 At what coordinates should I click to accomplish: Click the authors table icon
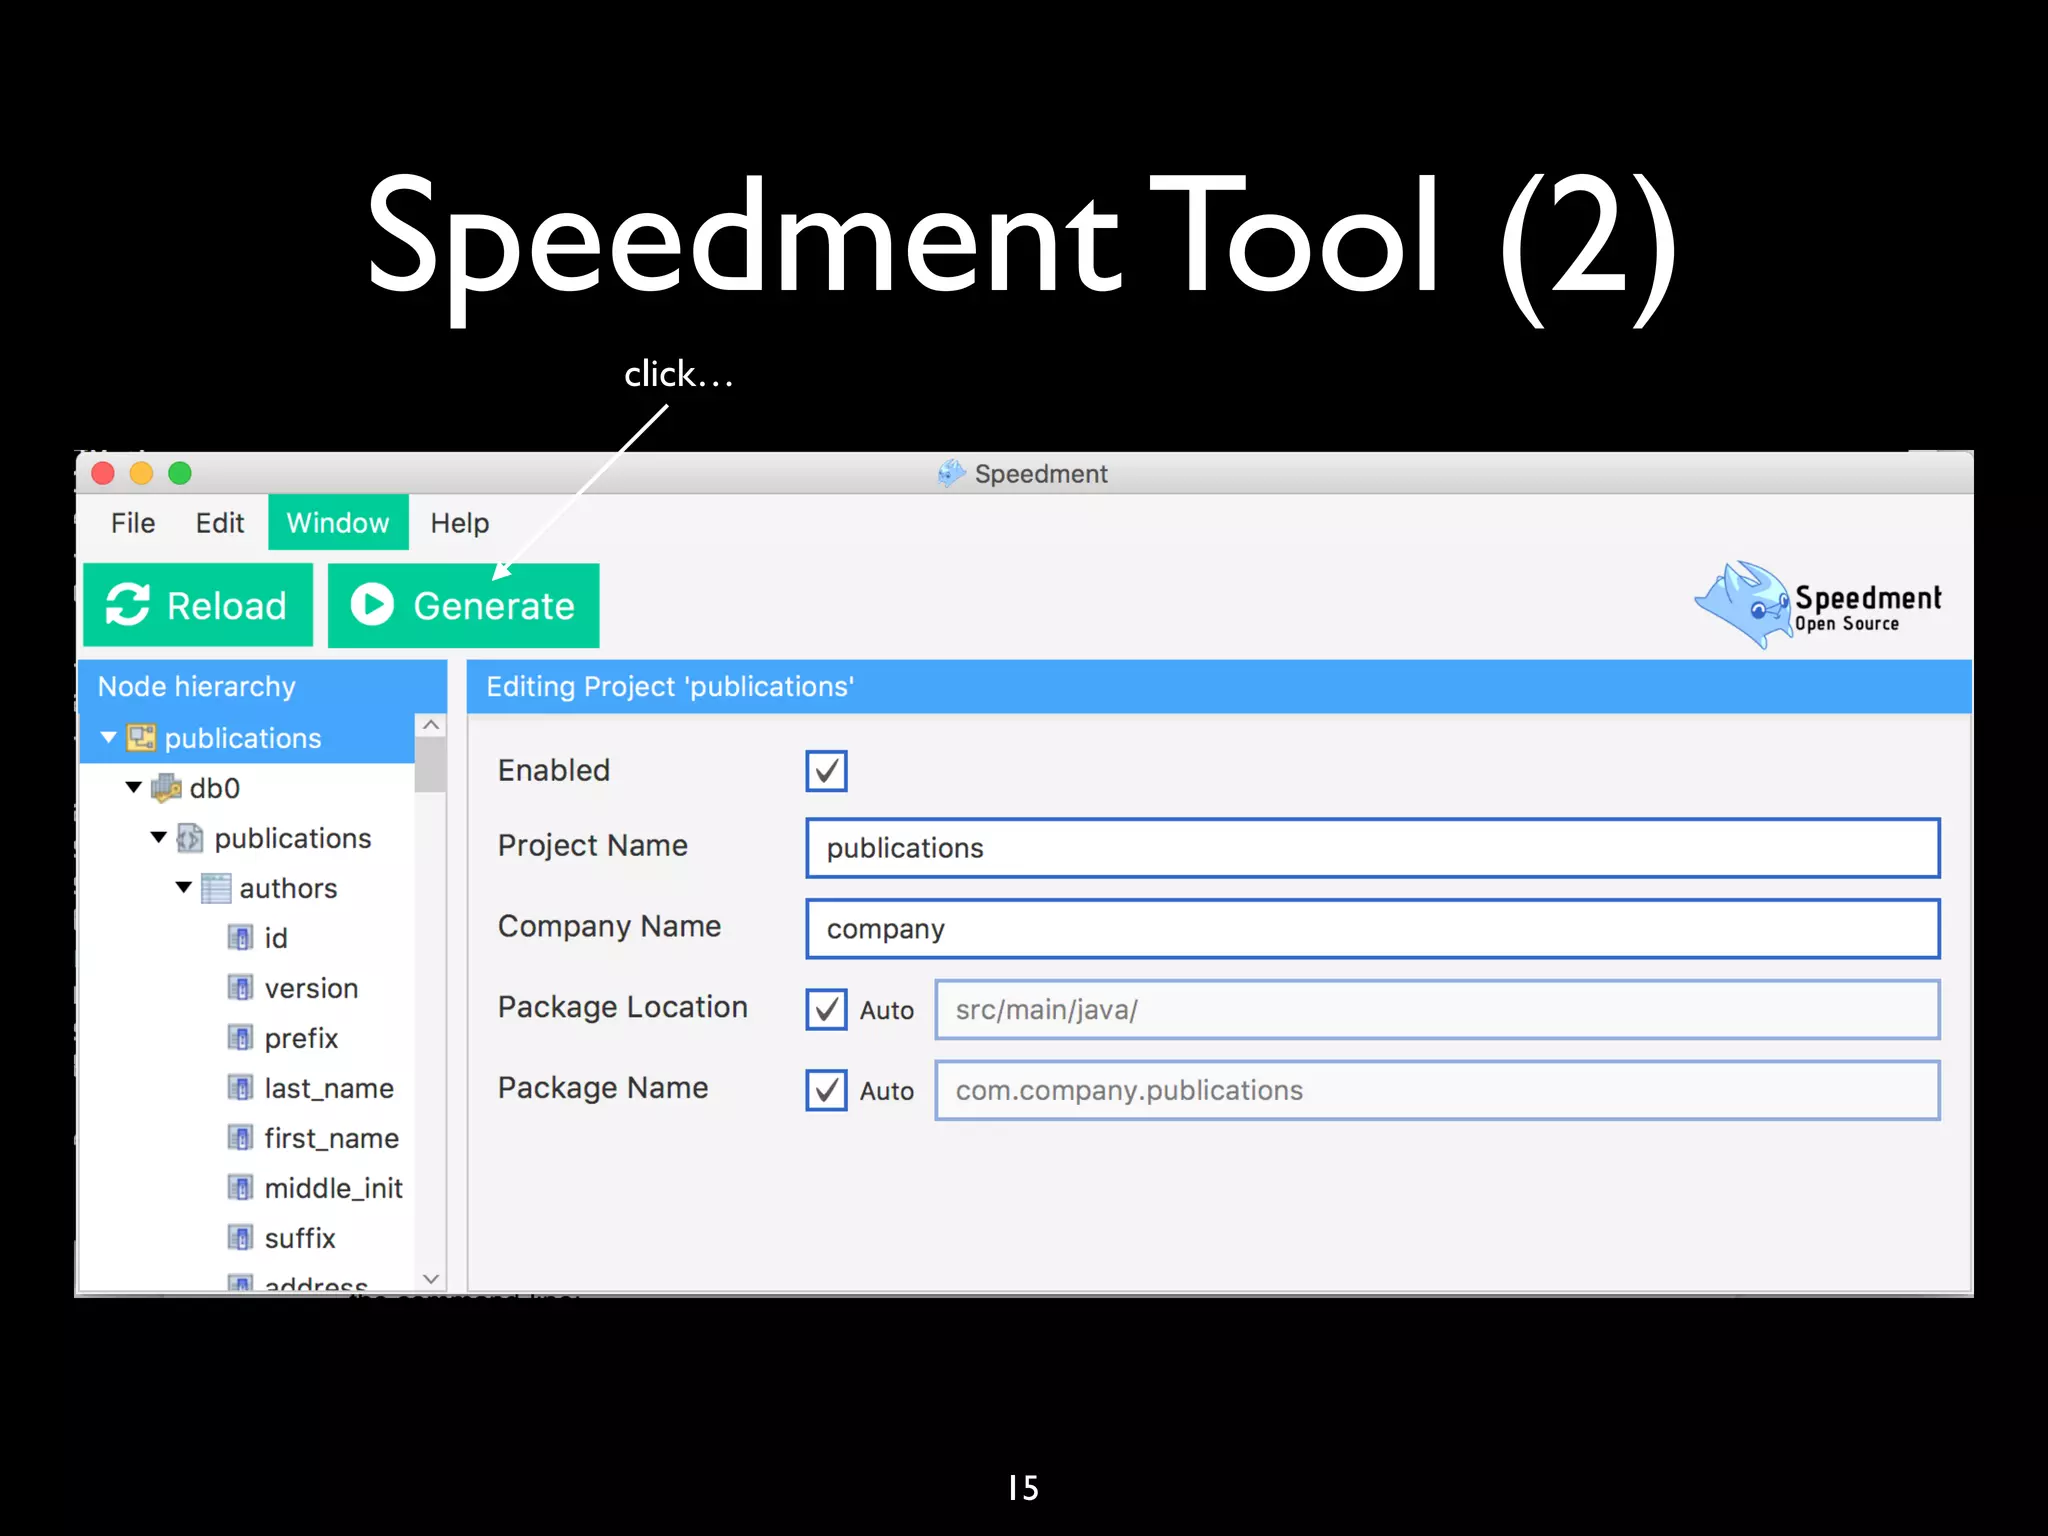[x=215, y=888]
